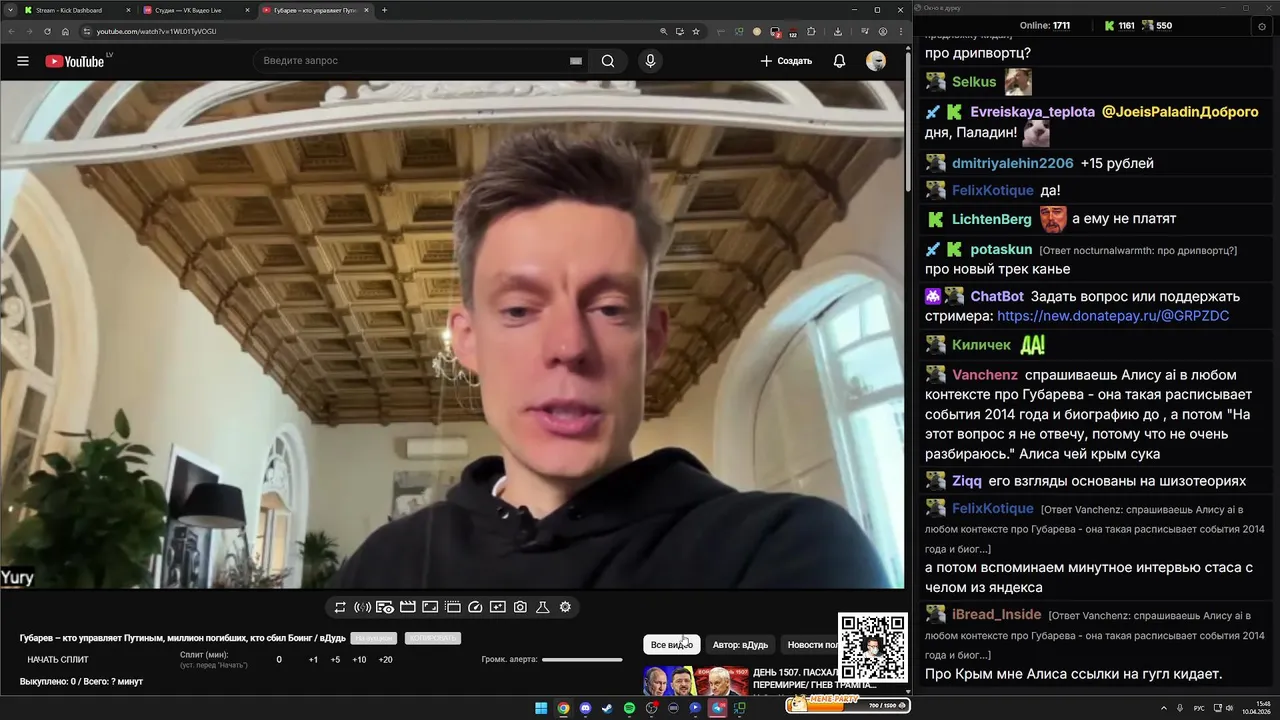
Task: Select the speedometer icon in the player toolbar
Action: [475, 607]
